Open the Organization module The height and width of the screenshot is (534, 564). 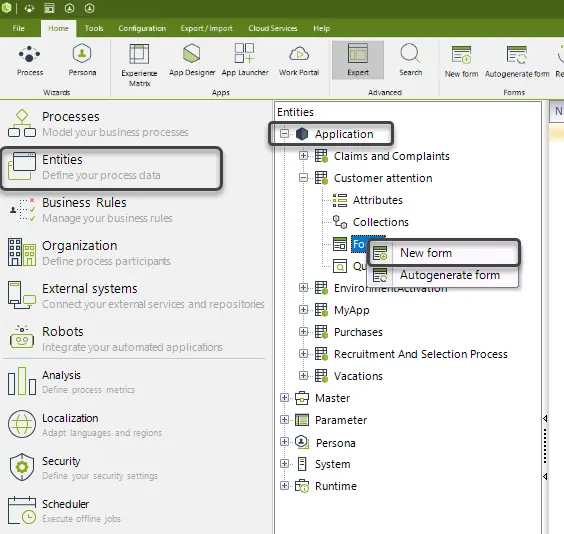tap(89, 253)
